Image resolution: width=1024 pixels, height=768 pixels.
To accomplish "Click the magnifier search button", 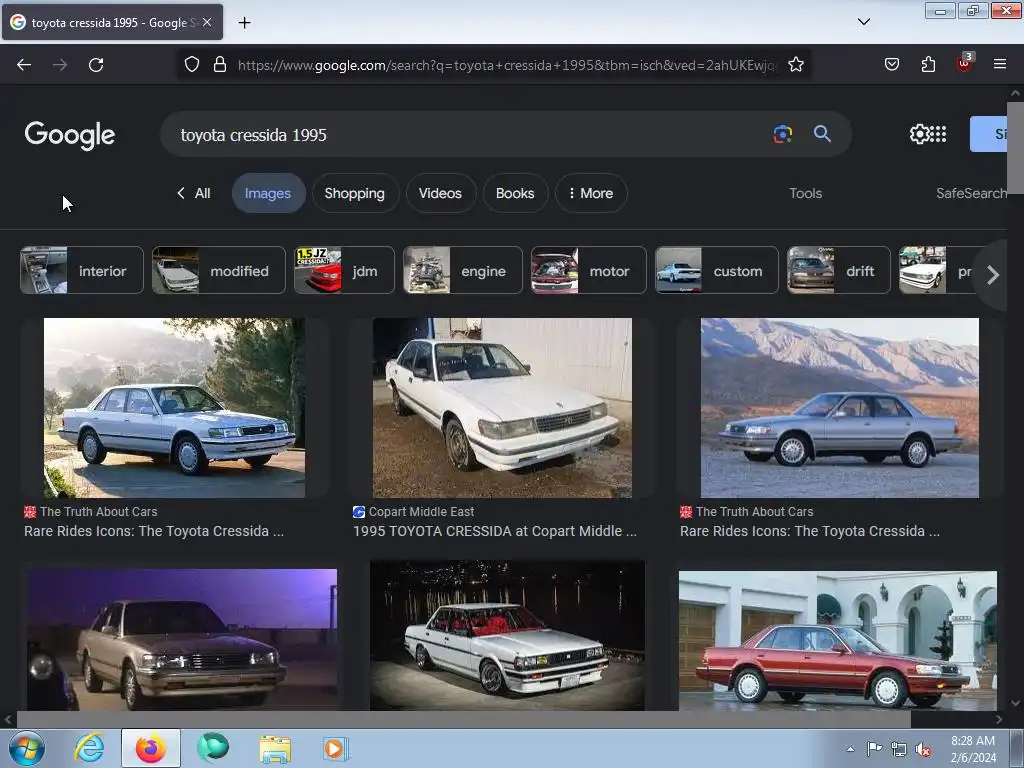I will (822, 134).
